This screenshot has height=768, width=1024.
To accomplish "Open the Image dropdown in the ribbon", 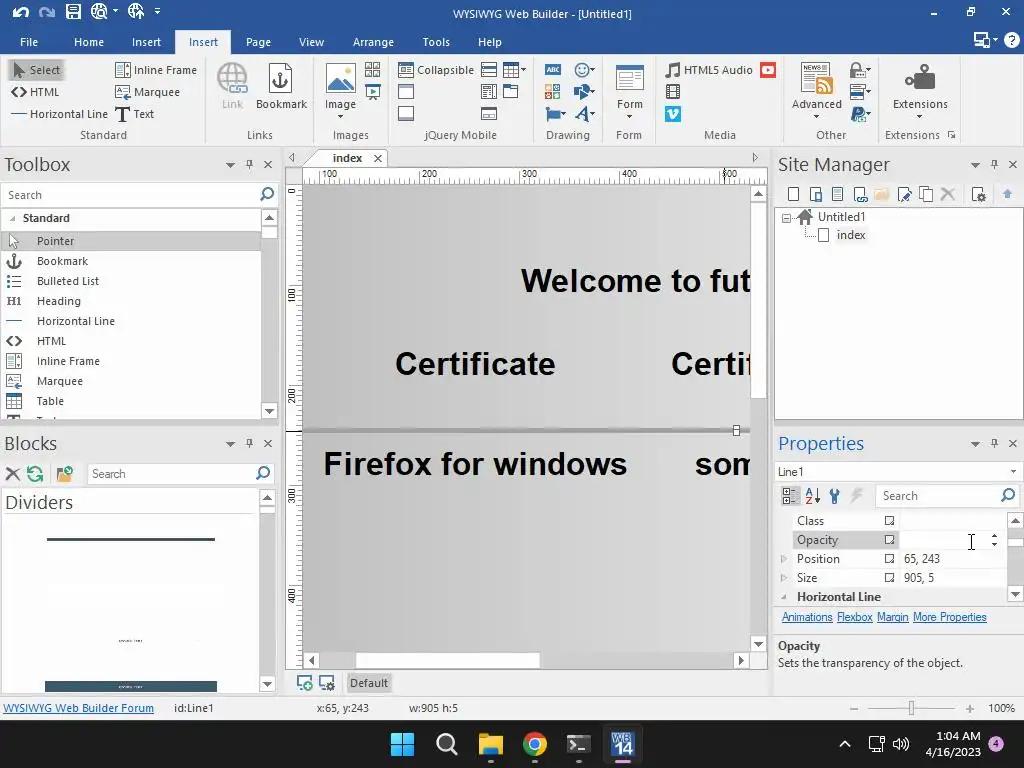I will pos(340,116).
